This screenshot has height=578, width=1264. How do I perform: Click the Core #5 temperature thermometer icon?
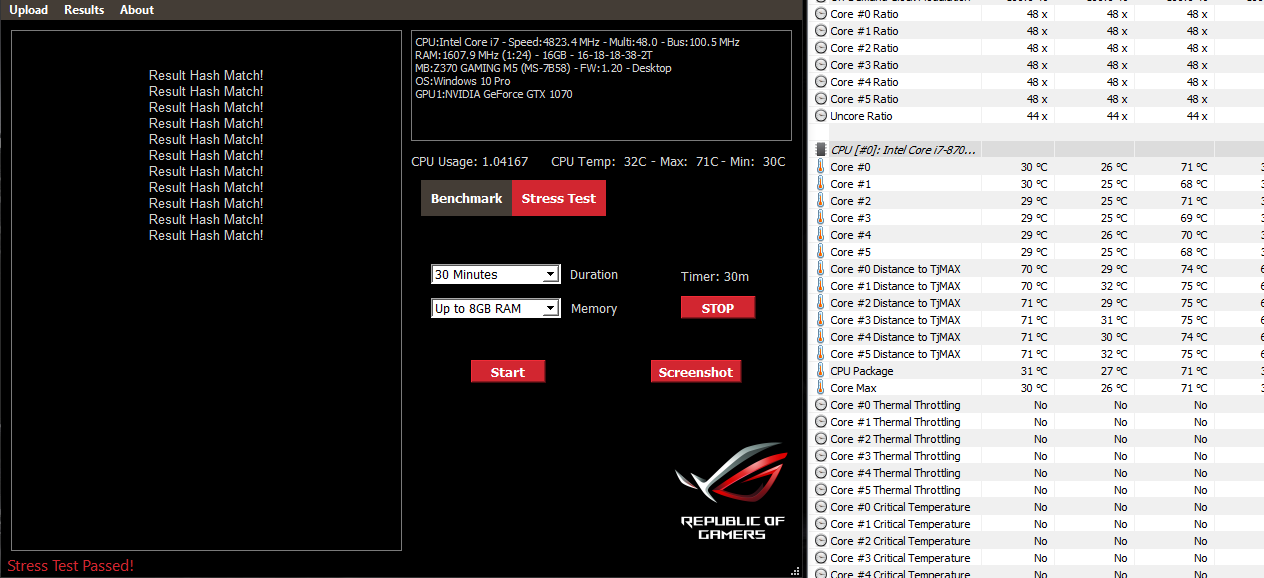click(x=821, y=252)
